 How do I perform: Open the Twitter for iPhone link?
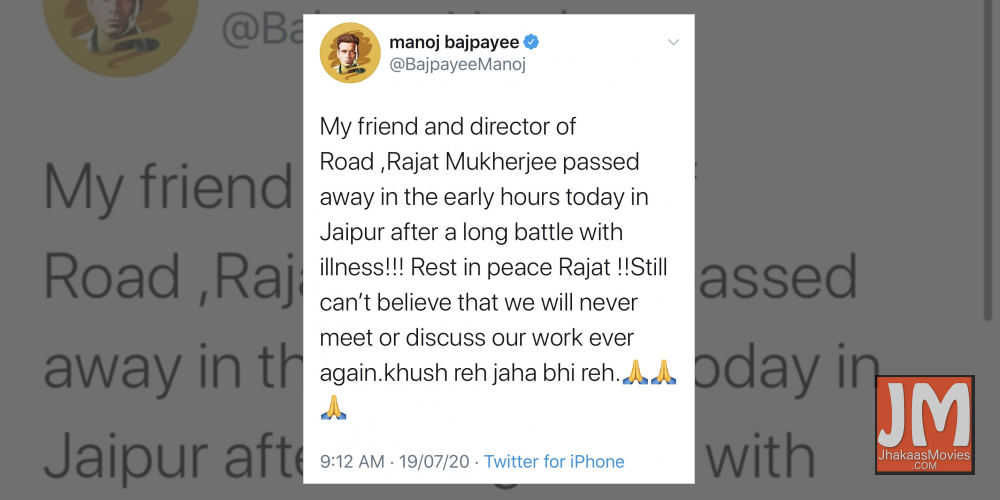554,461
